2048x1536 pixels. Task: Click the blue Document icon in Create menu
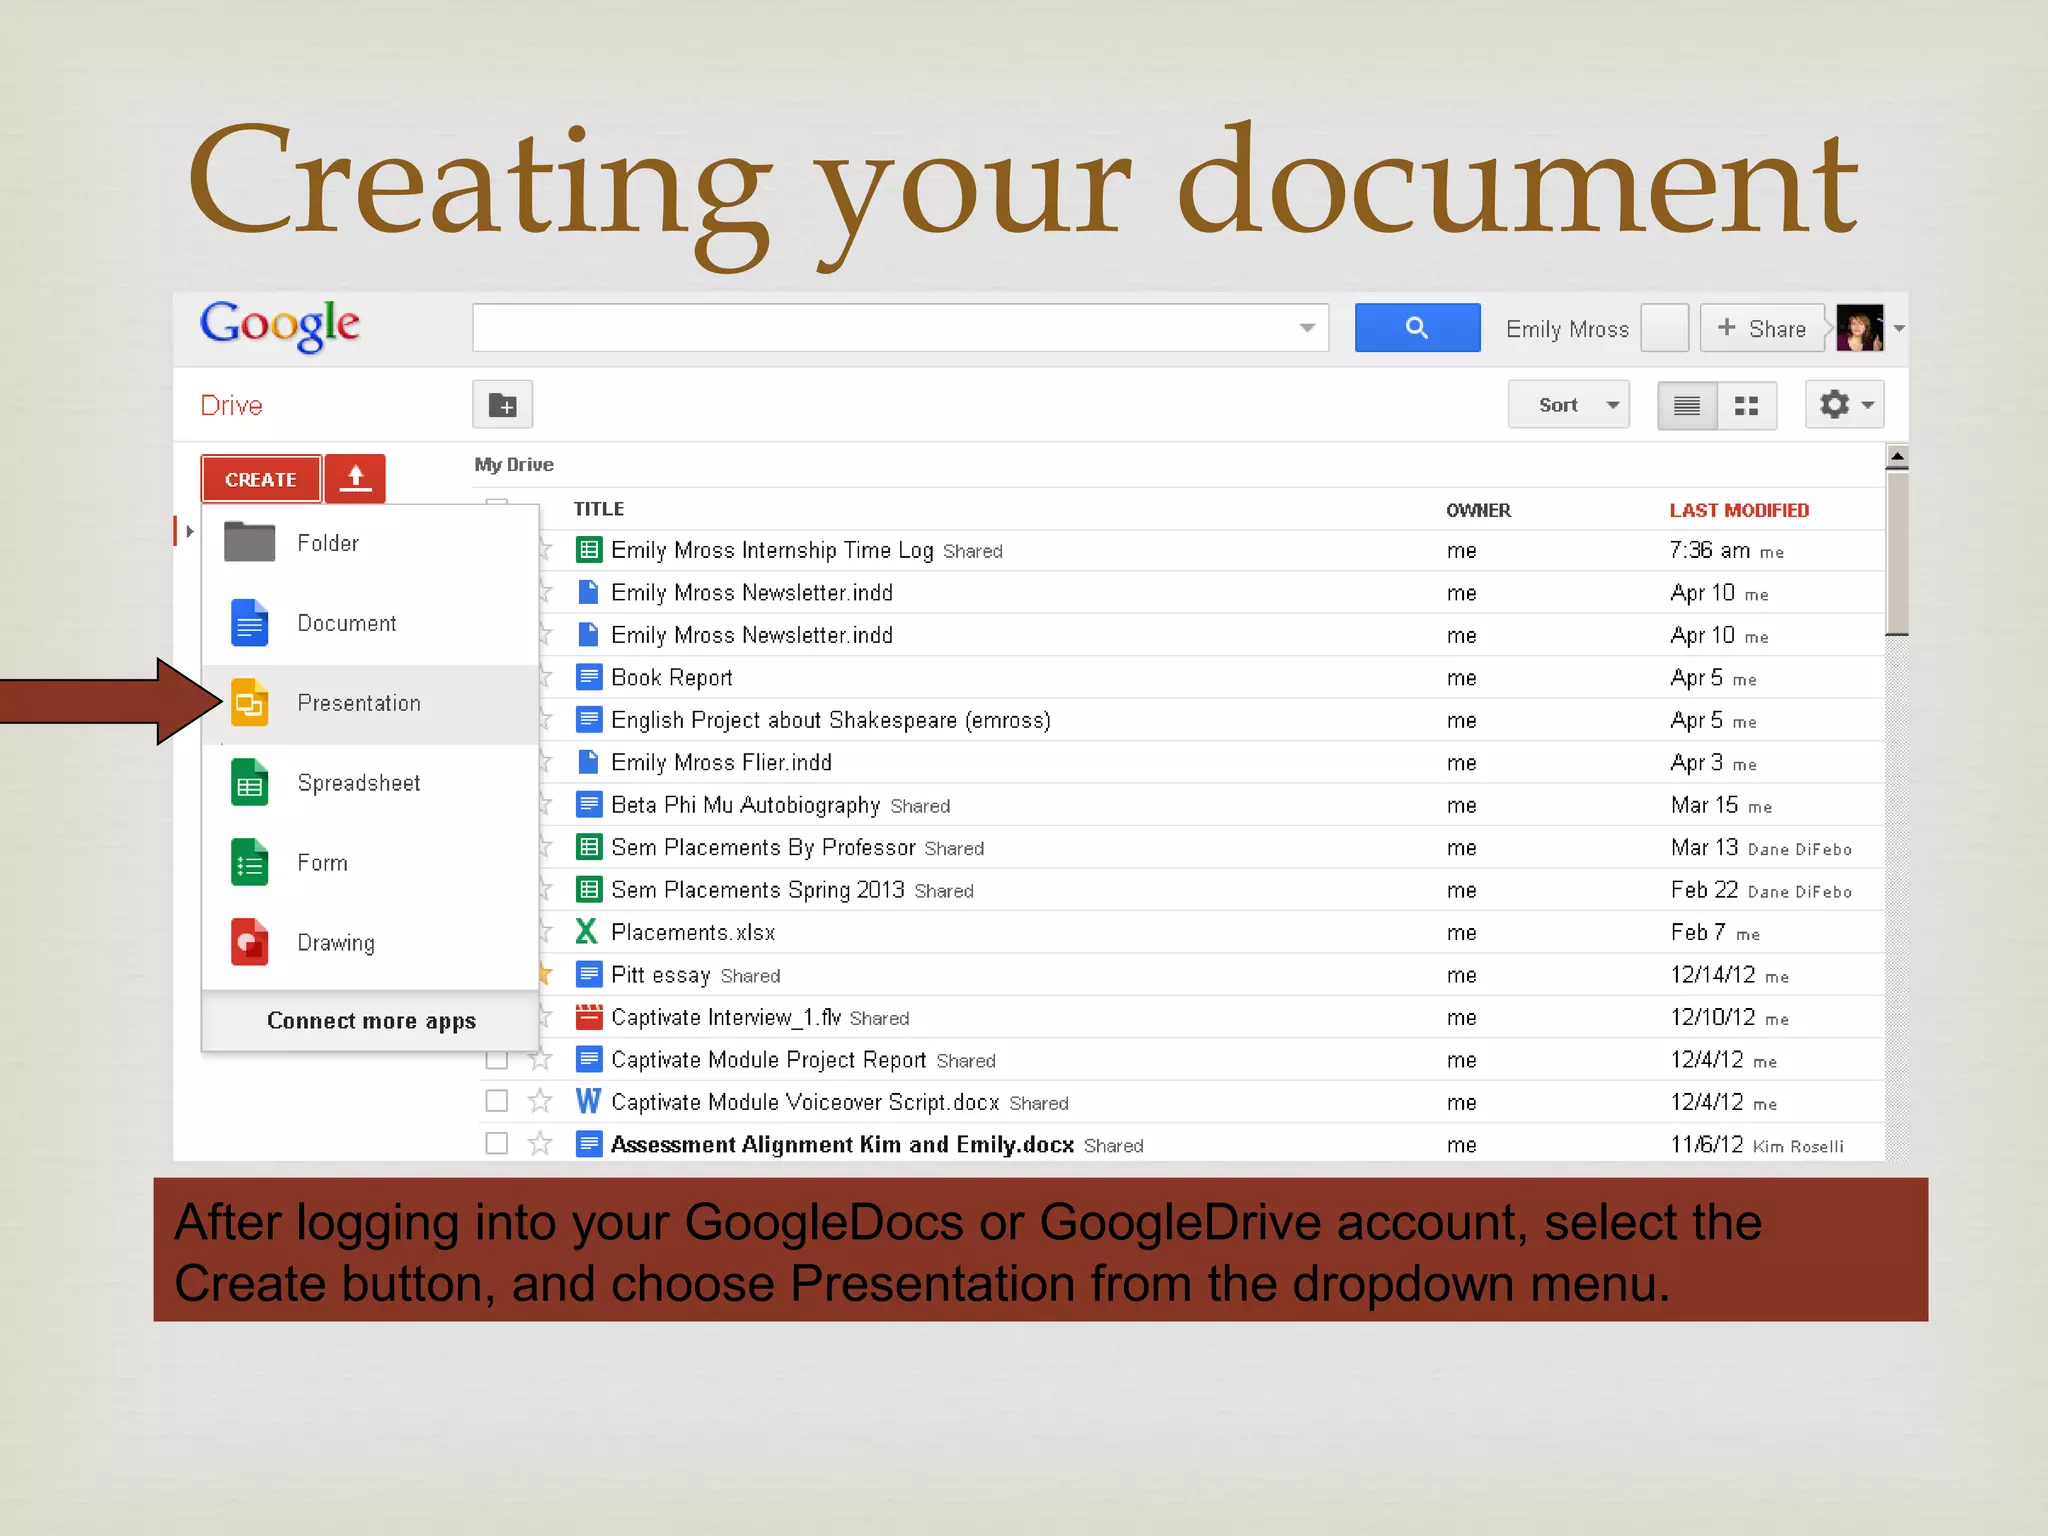click(249, 622)
